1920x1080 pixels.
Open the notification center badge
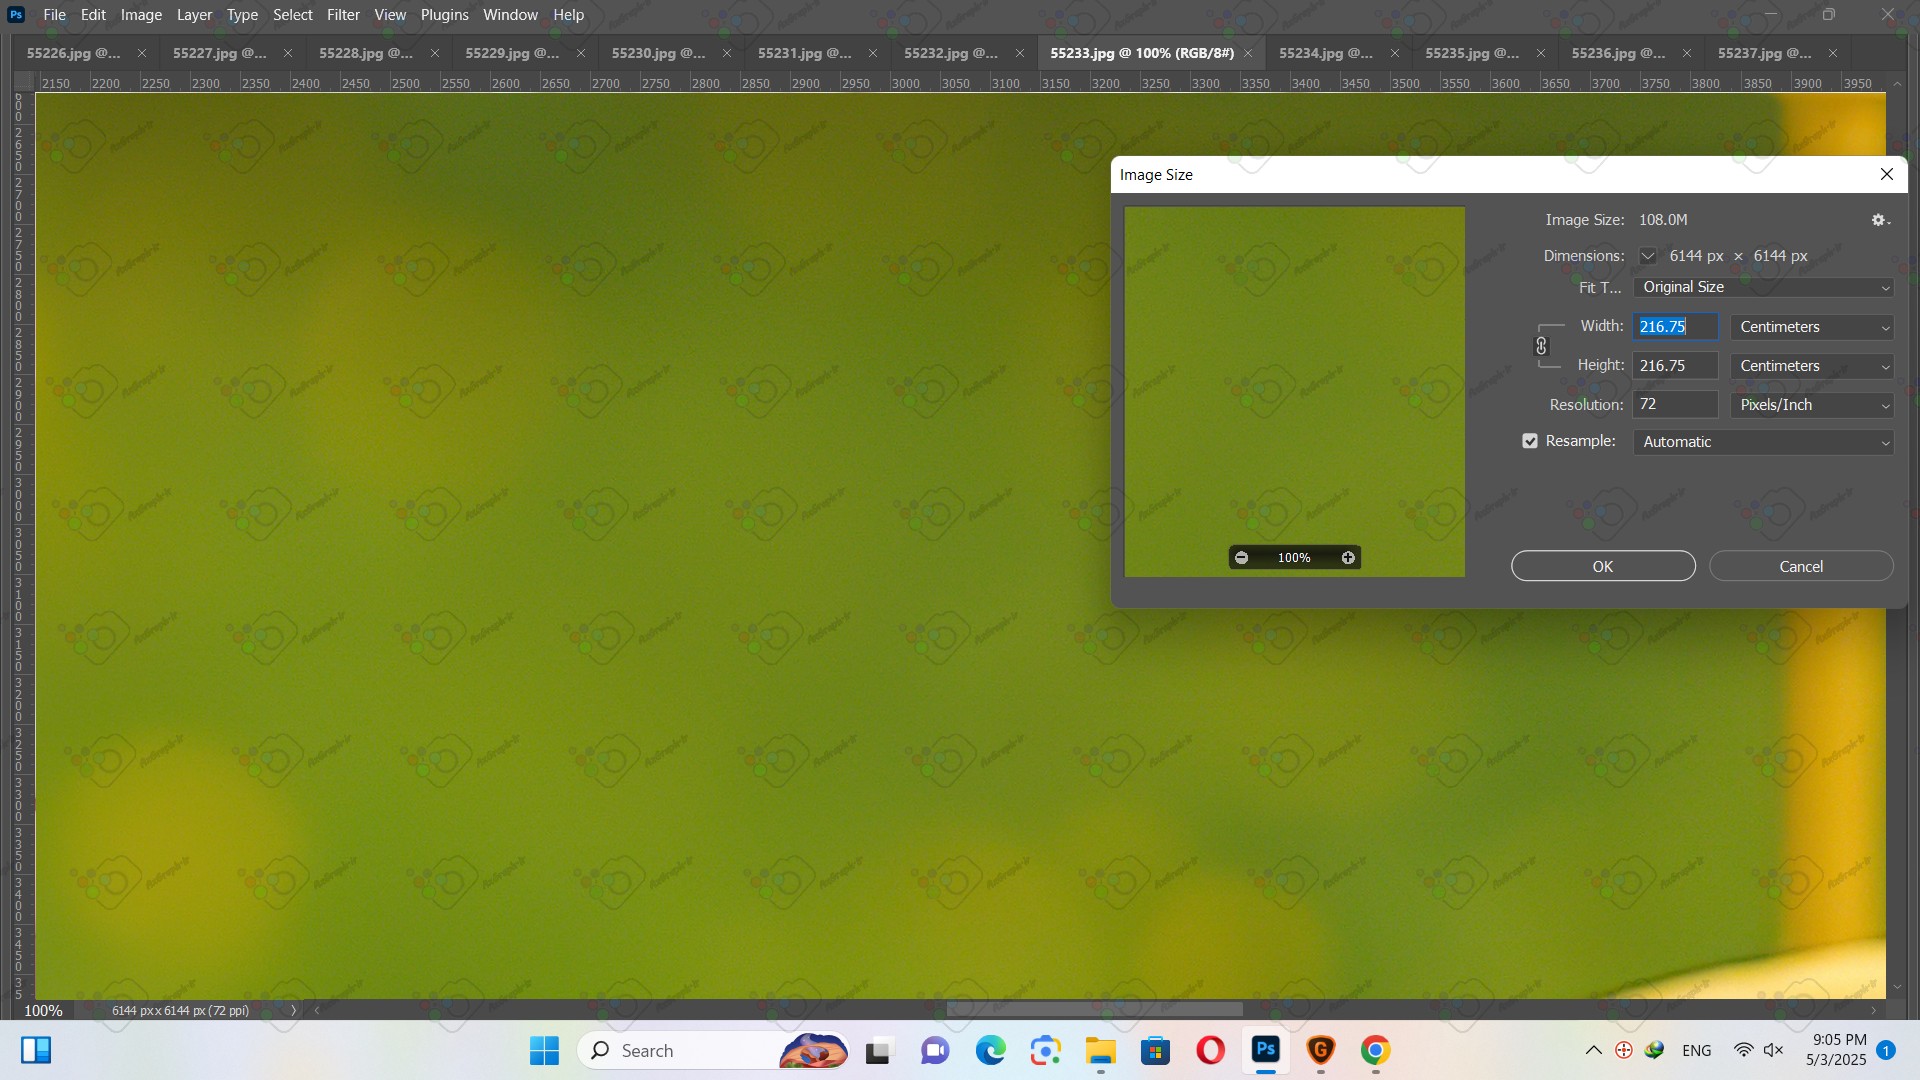coord(1886,1050)
